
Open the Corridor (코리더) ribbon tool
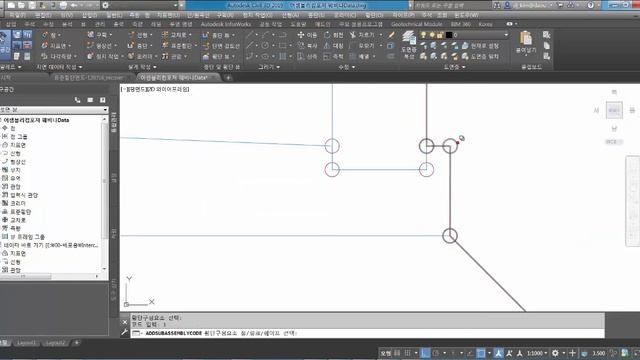point(142,56)
